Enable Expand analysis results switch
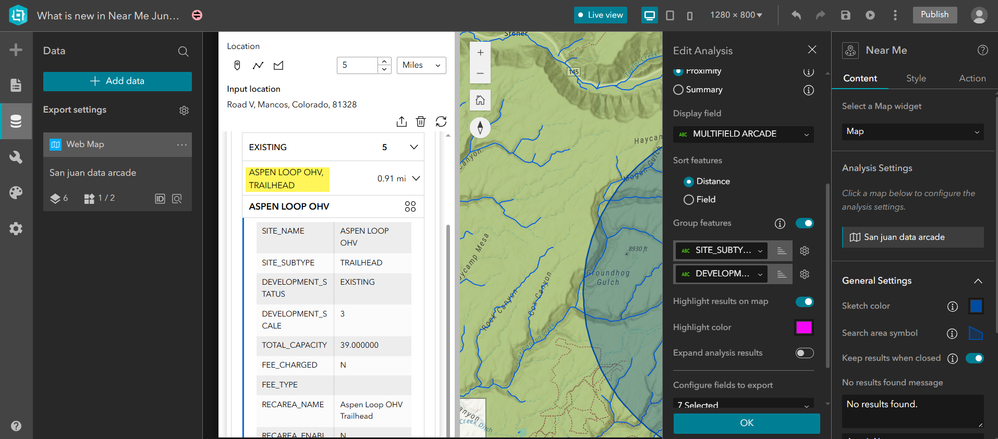This screenshot has width=998, height=439. pos(805,353)
